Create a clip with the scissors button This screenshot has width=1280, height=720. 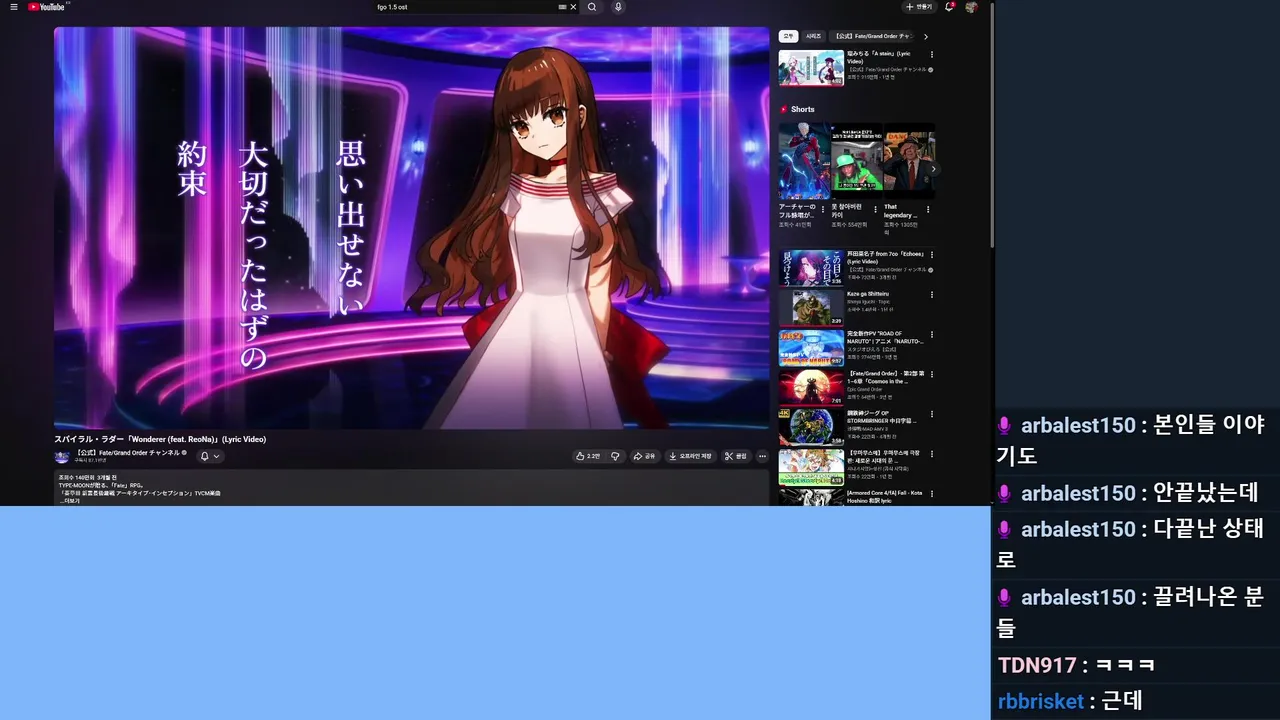tap(736, 456)
